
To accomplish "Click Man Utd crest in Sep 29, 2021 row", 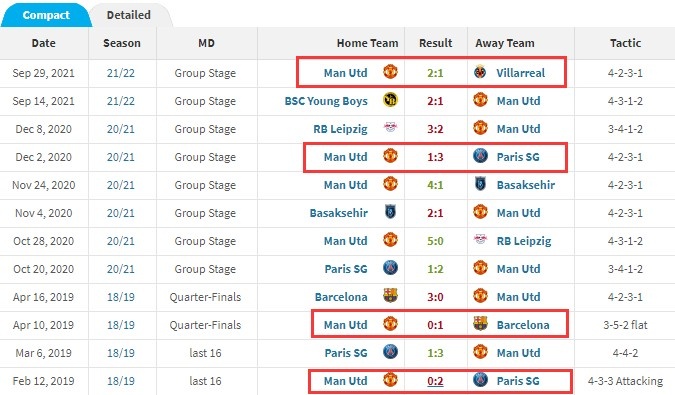I will click(x=390, y=71).
